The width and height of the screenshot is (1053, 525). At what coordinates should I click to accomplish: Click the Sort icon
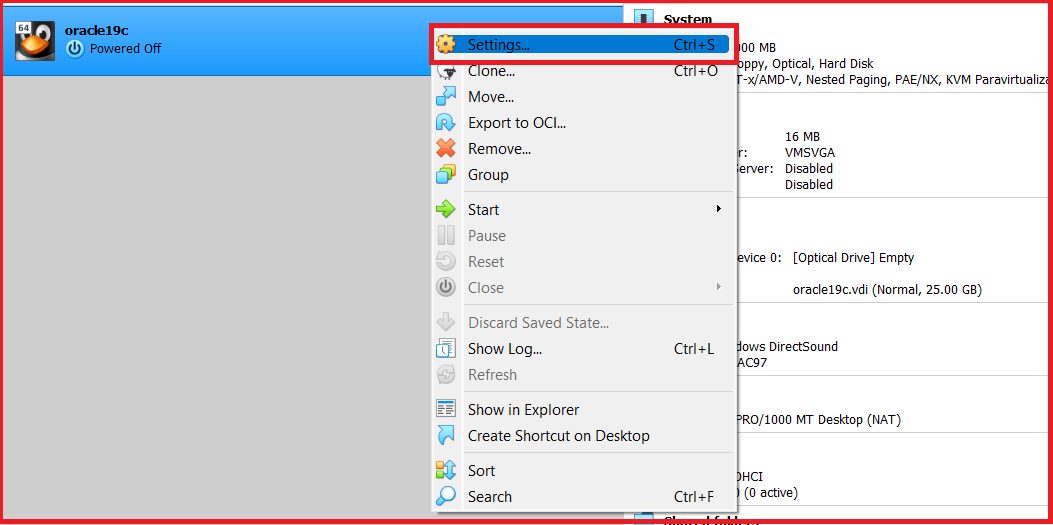coord(446,471)
